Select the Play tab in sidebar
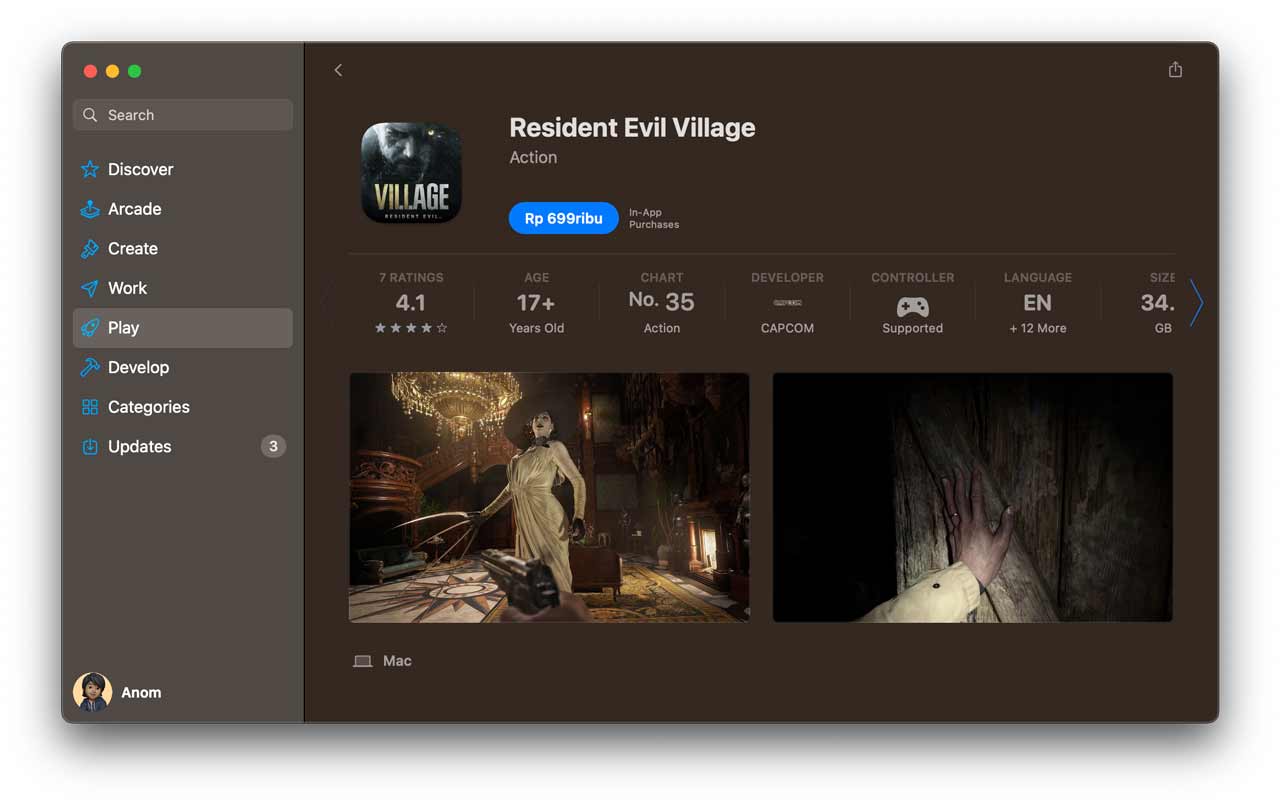The height and width of the screenshot is (804, 1280). (183, 328)
